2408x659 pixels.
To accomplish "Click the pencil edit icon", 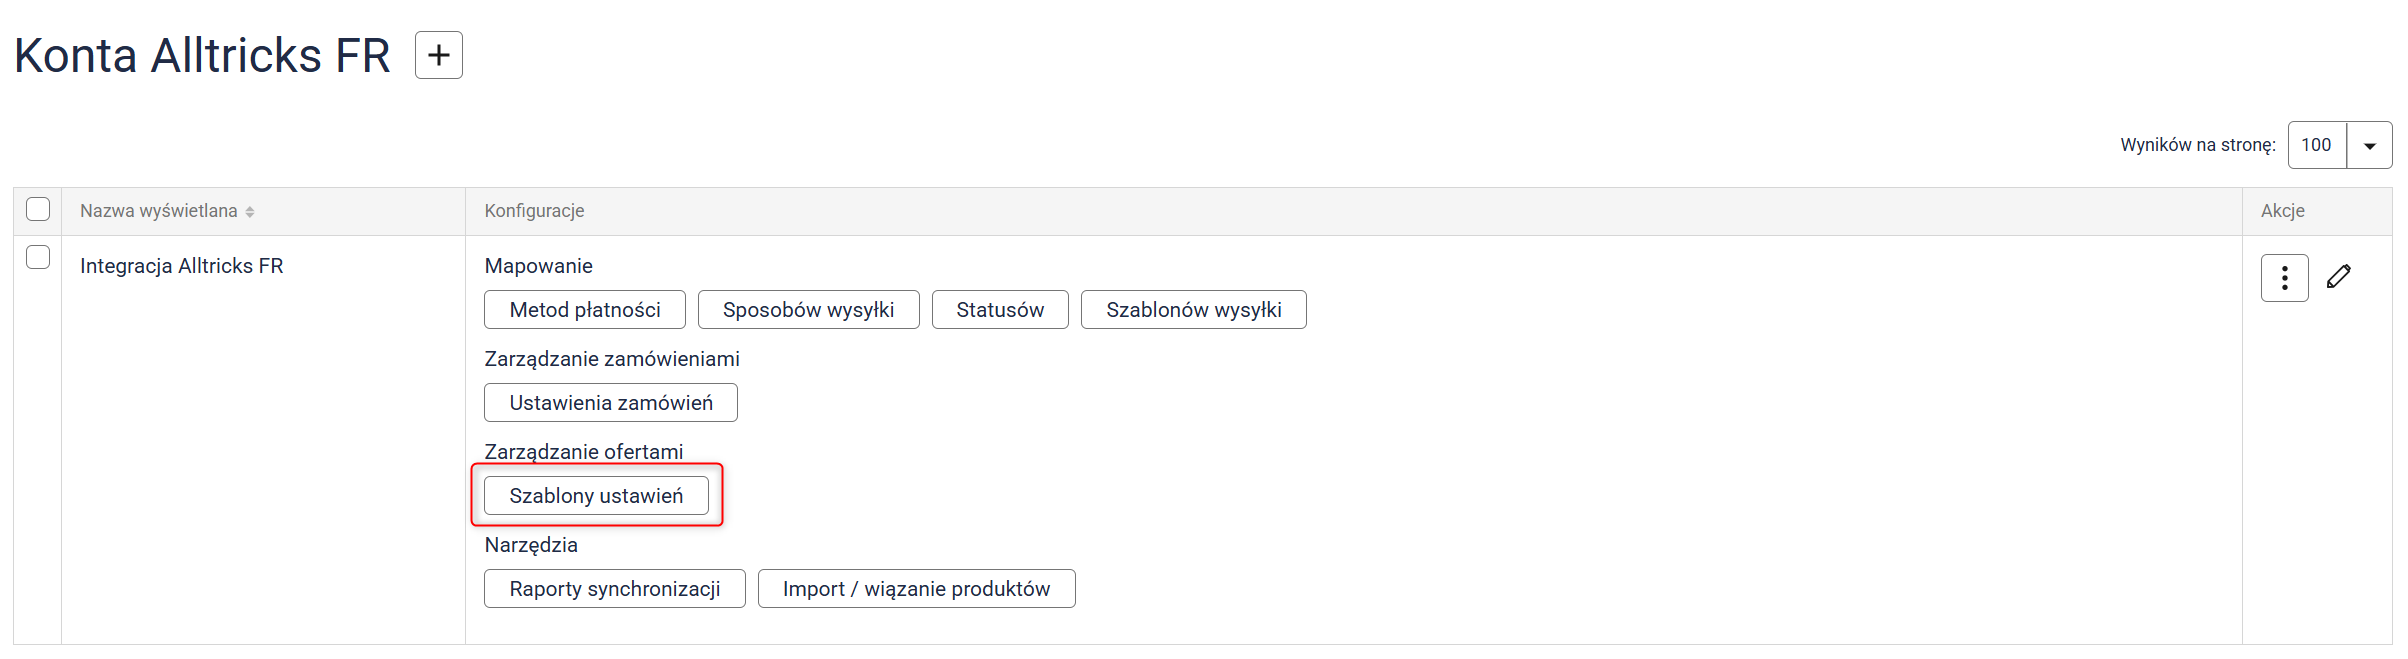I will [2338, 277].
